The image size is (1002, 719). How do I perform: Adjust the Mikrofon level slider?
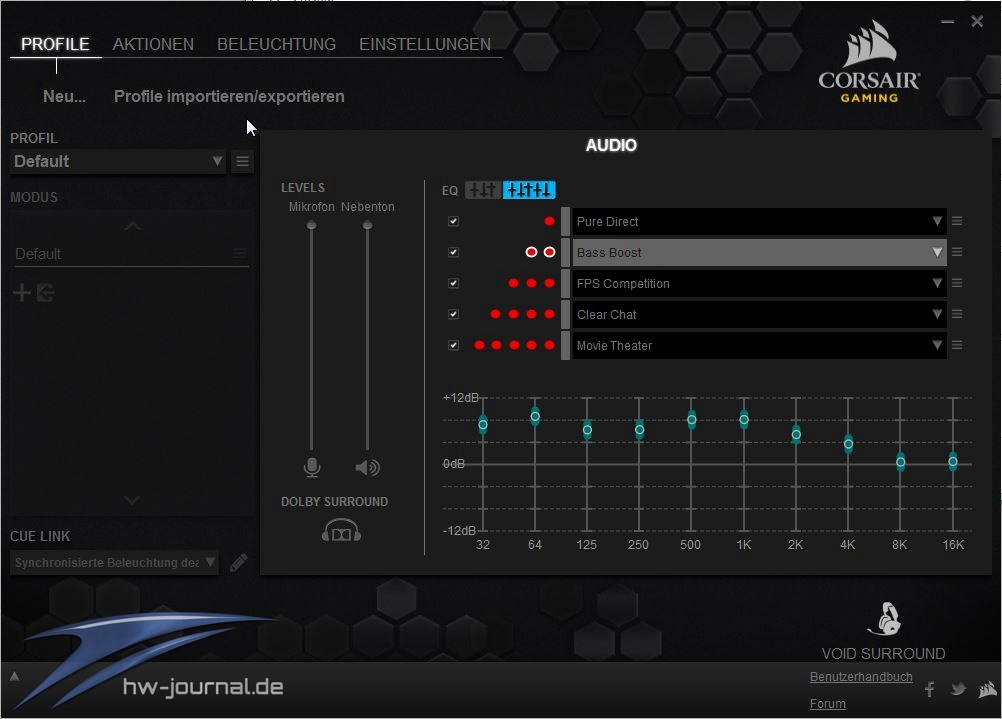tap(311, 225)
